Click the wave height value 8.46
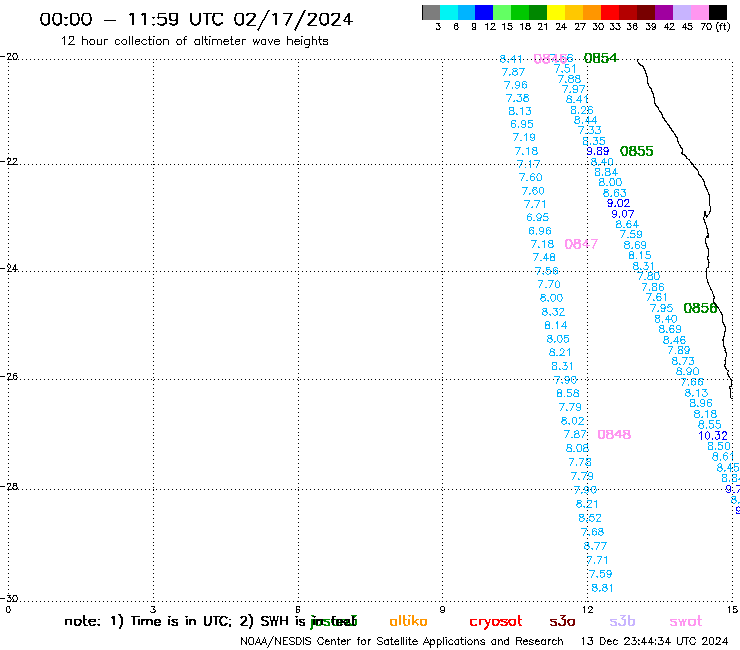Image resolution: width=740 pixels, height=650 pixels. click(674, 340)
